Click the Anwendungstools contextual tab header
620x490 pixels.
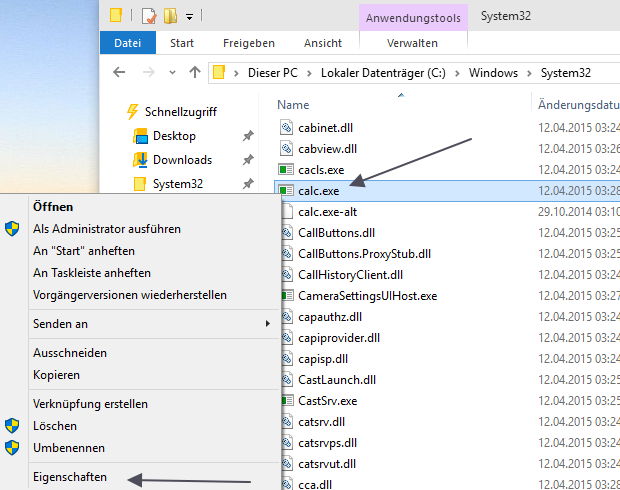coord(413,18)
